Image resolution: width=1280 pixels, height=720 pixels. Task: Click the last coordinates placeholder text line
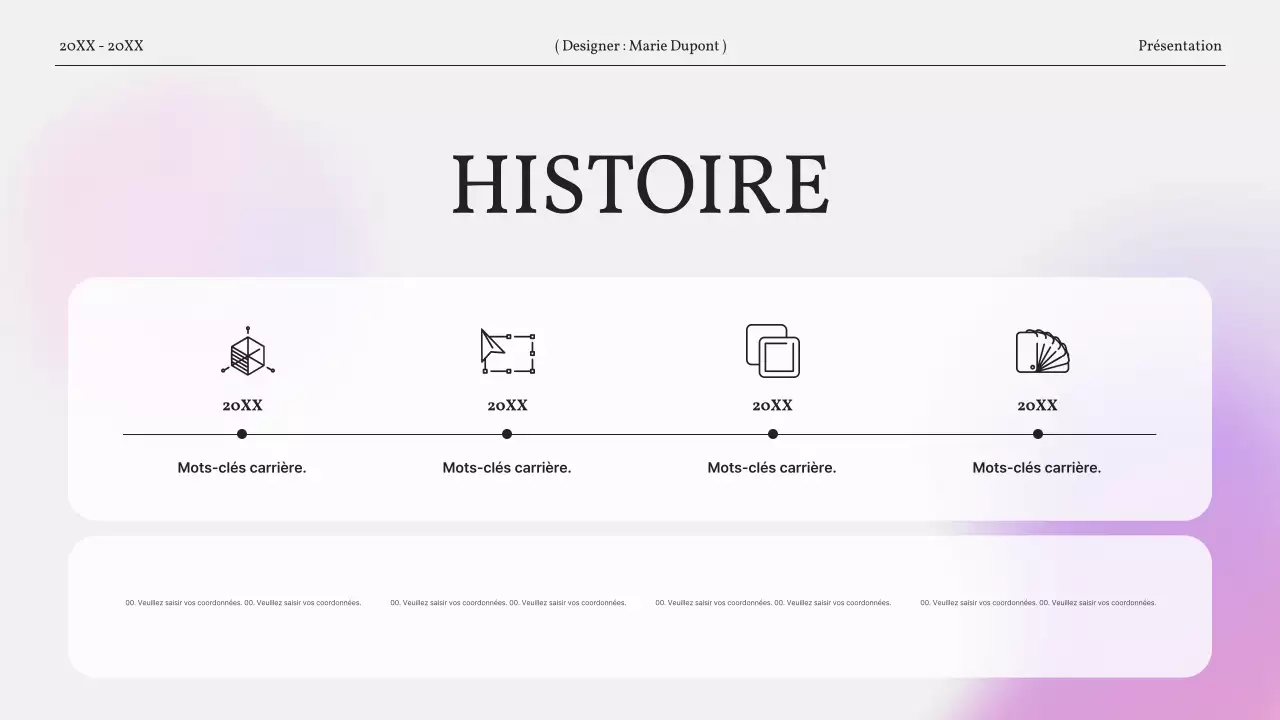pos(1037,602)
